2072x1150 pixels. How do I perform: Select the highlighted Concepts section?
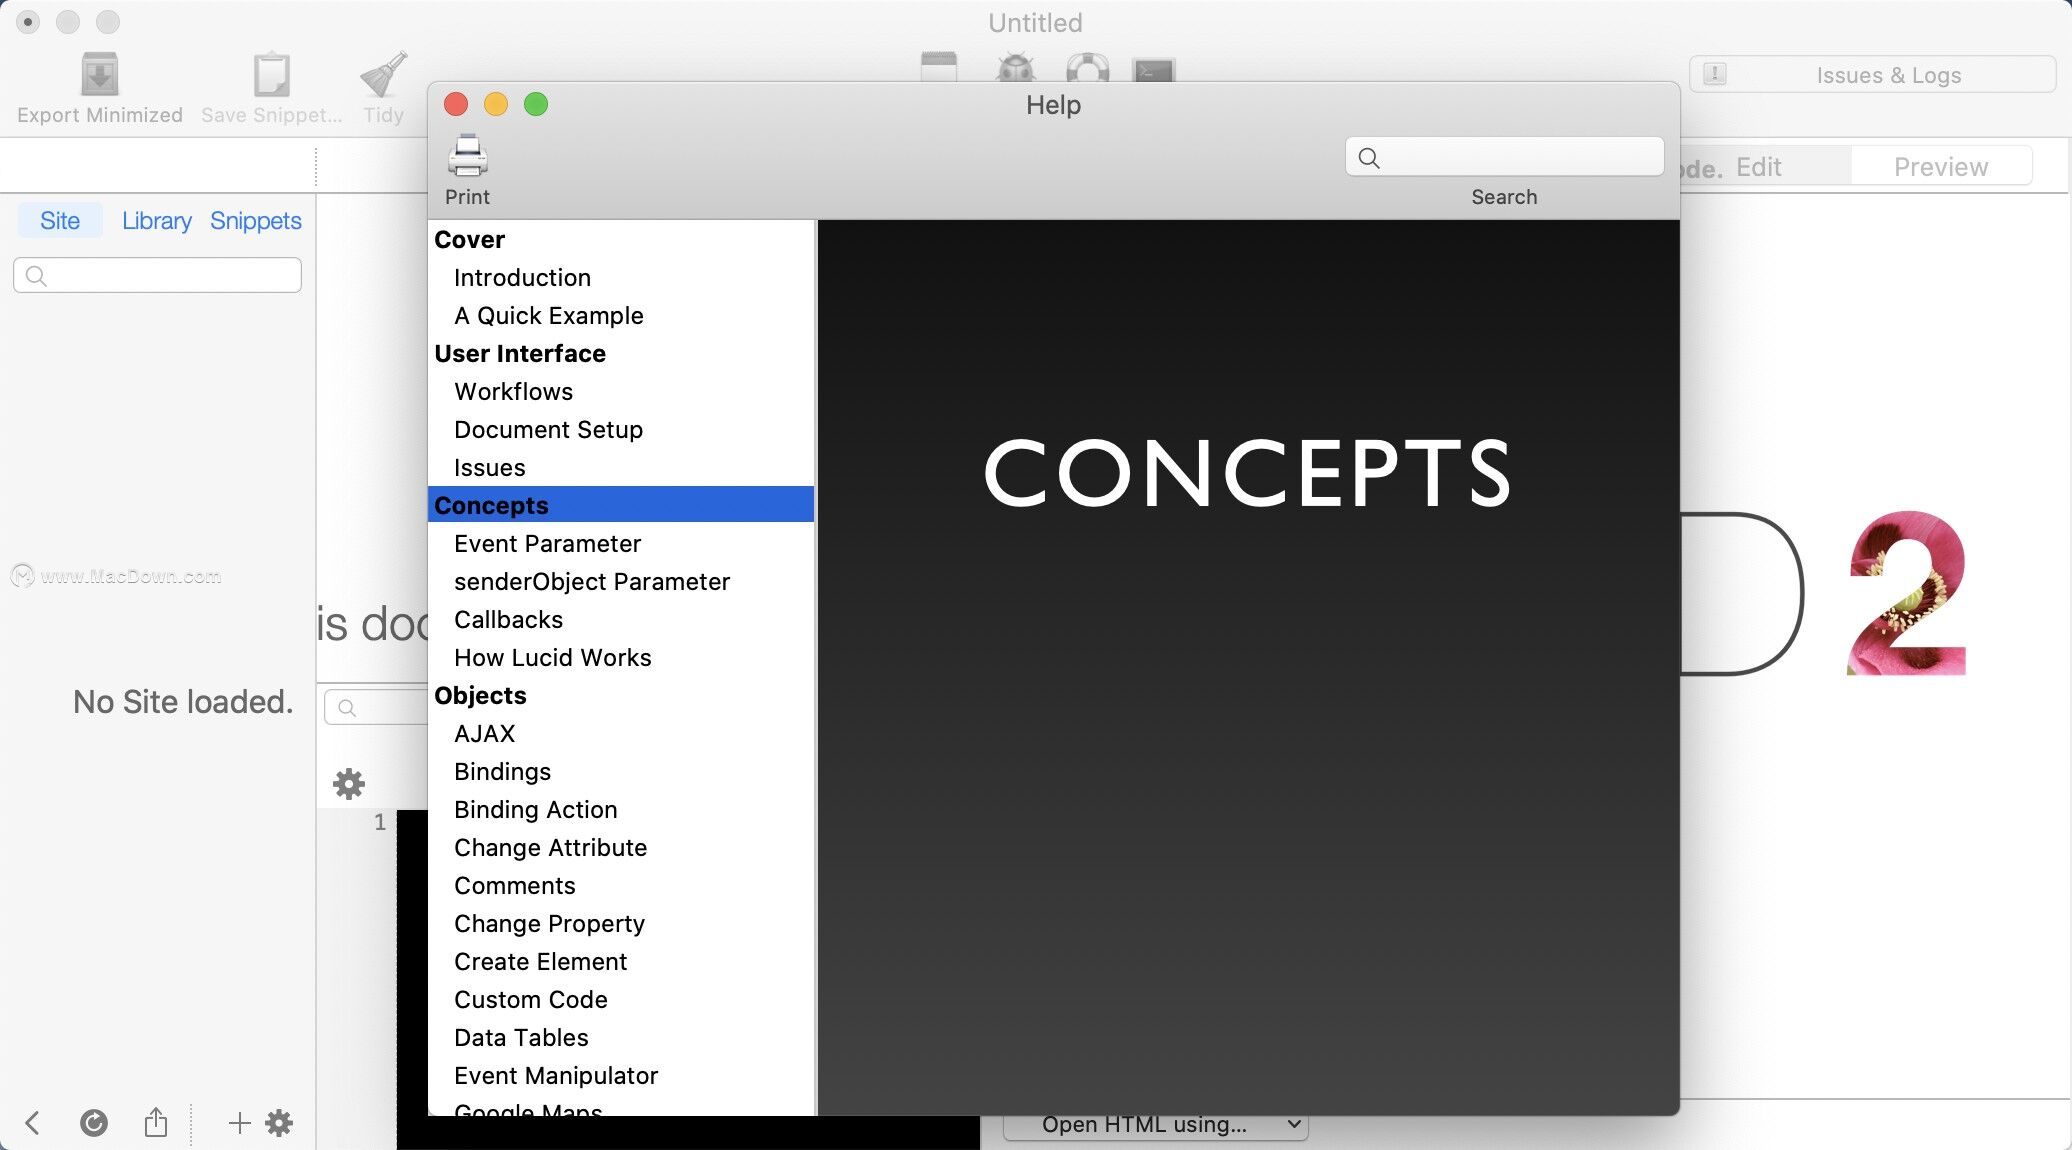620,505
